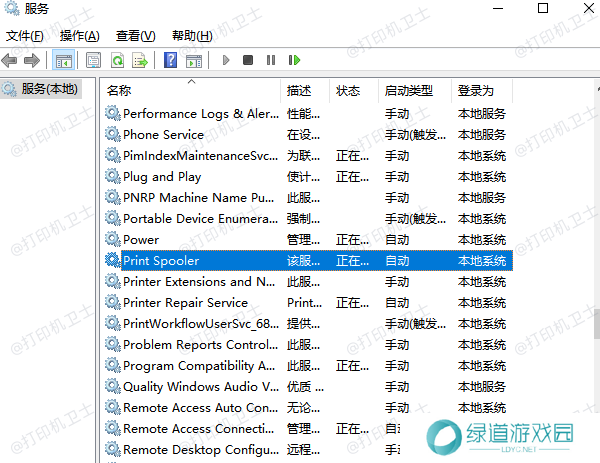Sort by the 名称 column header

pos(191,91)
